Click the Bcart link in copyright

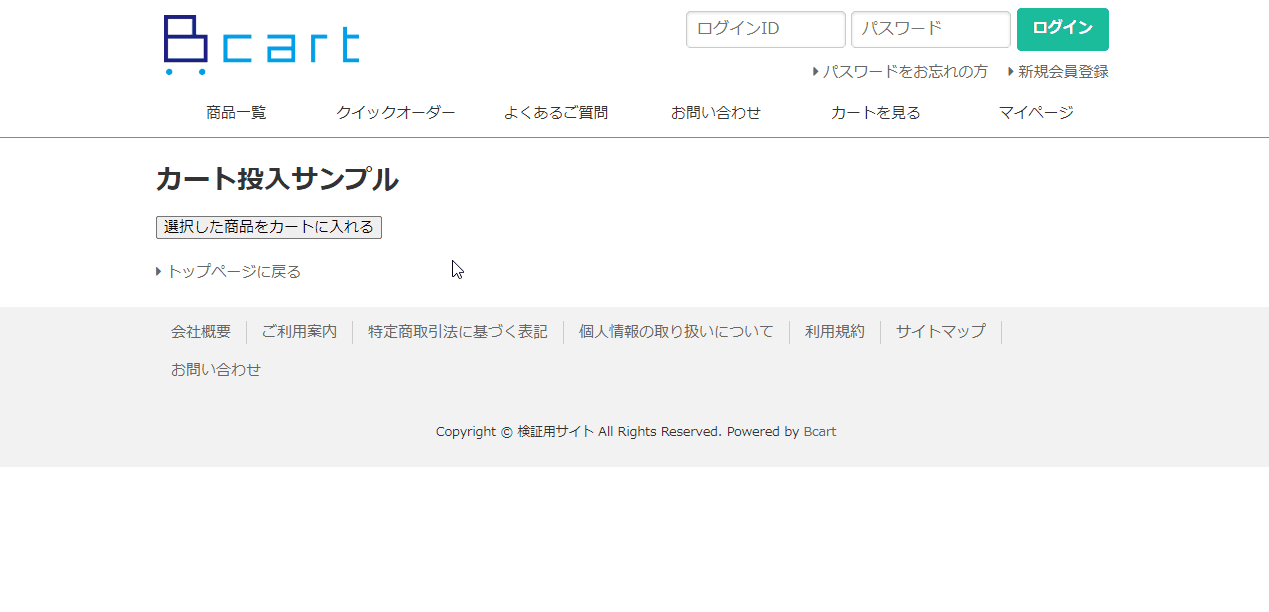pyautogui.click(x=820, y=432)
